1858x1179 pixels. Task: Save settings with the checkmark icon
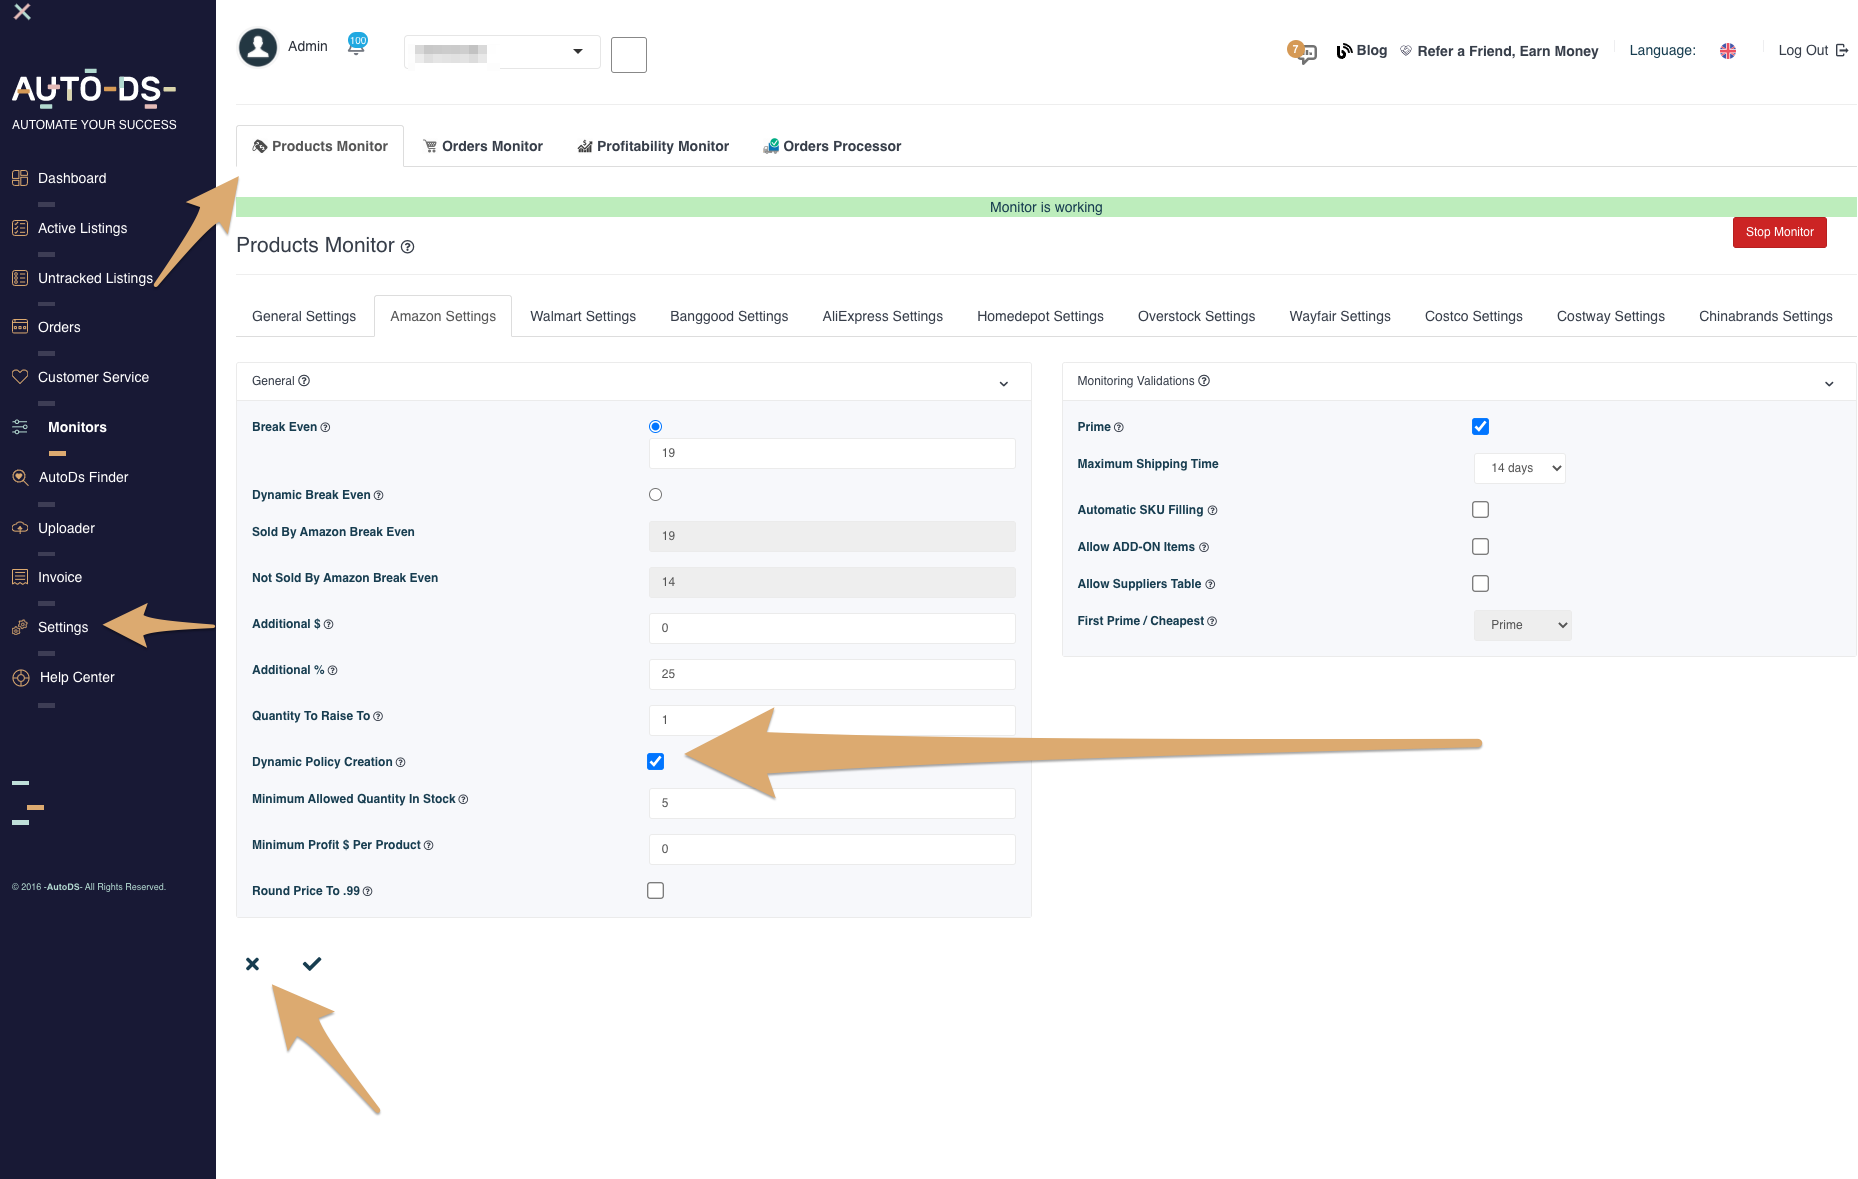point(312,964)
